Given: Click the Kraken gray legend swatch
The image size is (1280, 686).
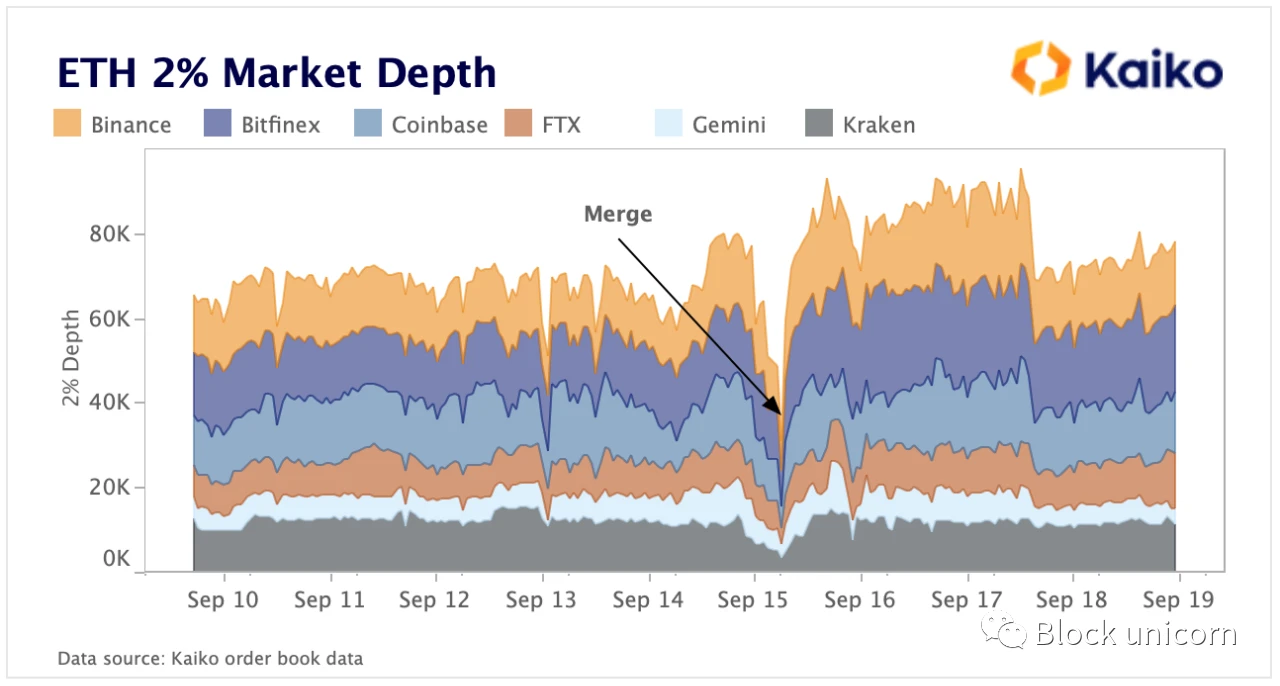Looking at the screenshot, I should (x=819, y=124).
